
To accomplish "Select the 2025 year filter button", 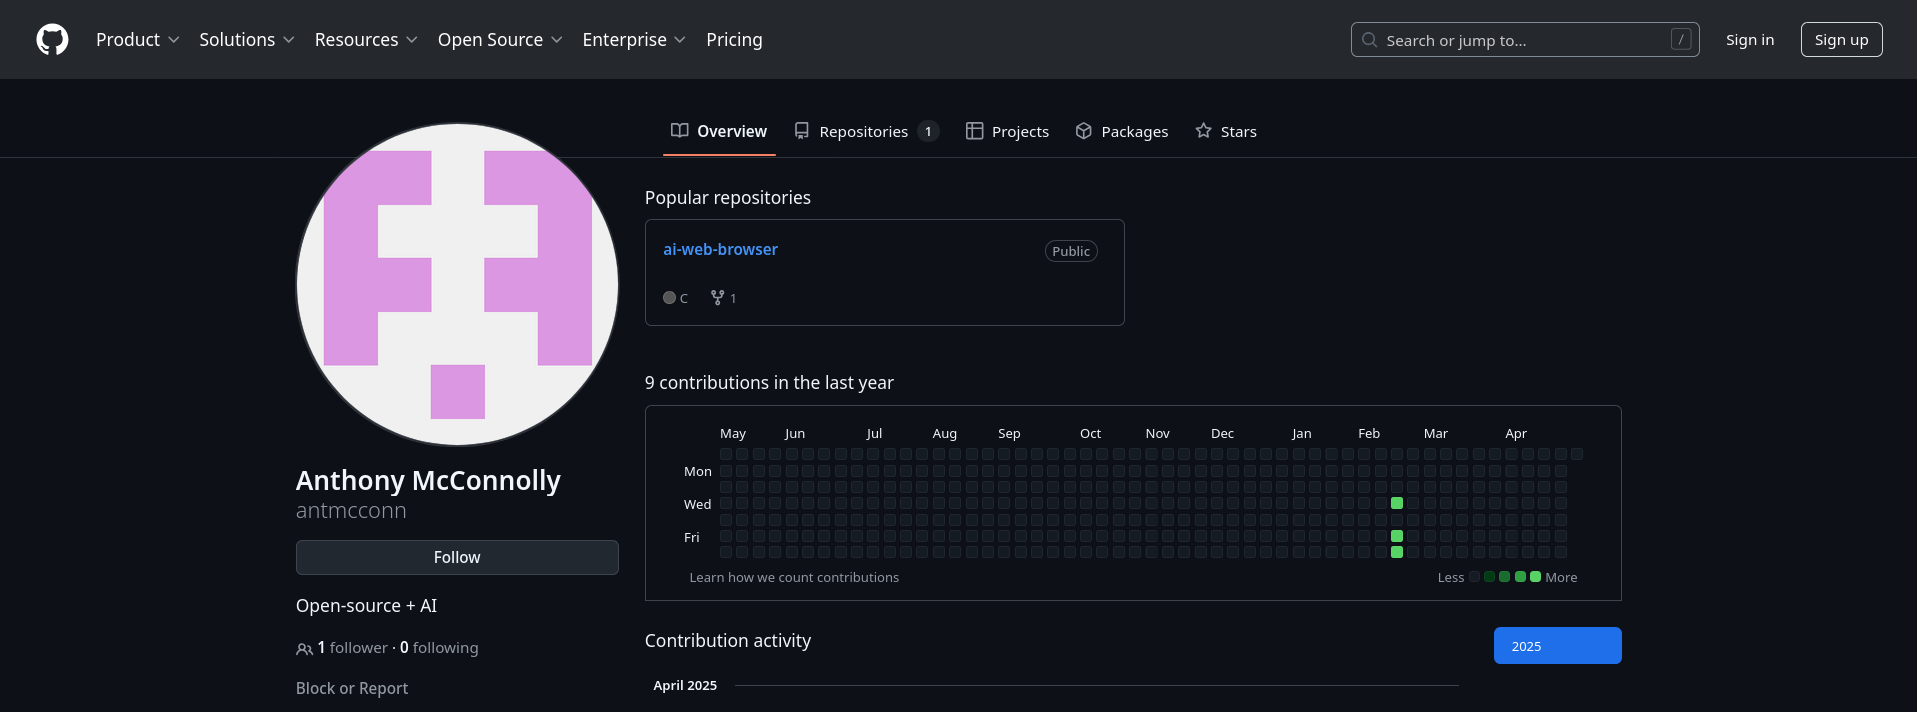I will [1557, 646].
